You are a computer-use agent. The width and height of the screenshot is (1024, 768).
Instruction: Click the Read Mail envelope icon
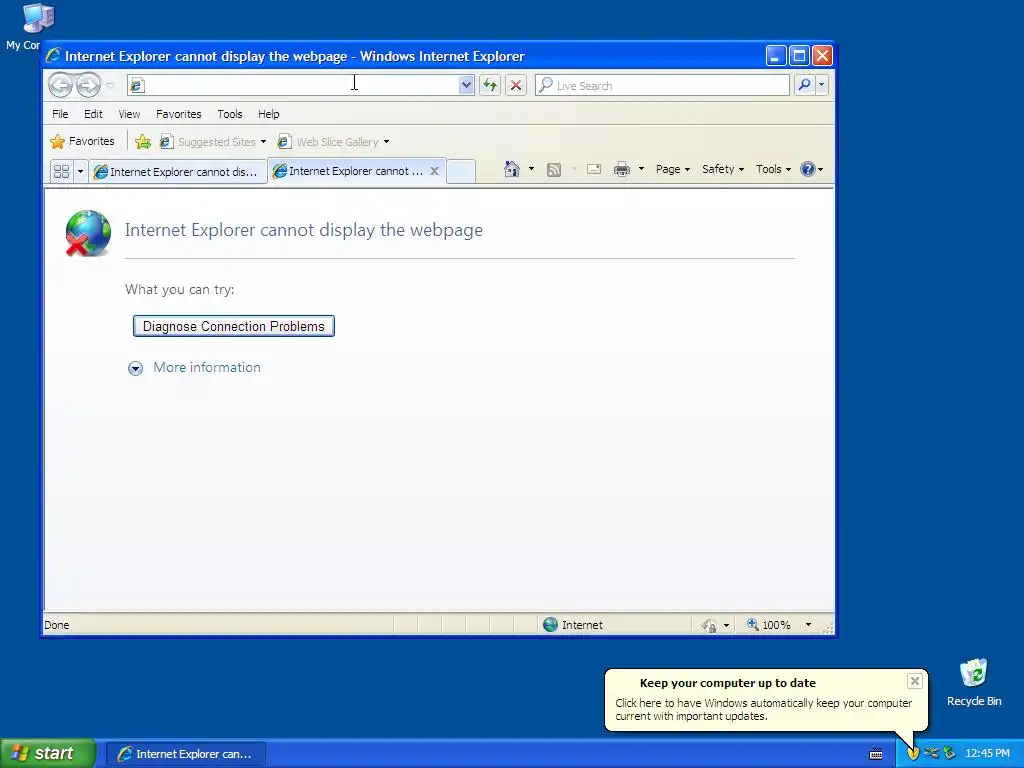pyautogui.click(x=594, y=169)
